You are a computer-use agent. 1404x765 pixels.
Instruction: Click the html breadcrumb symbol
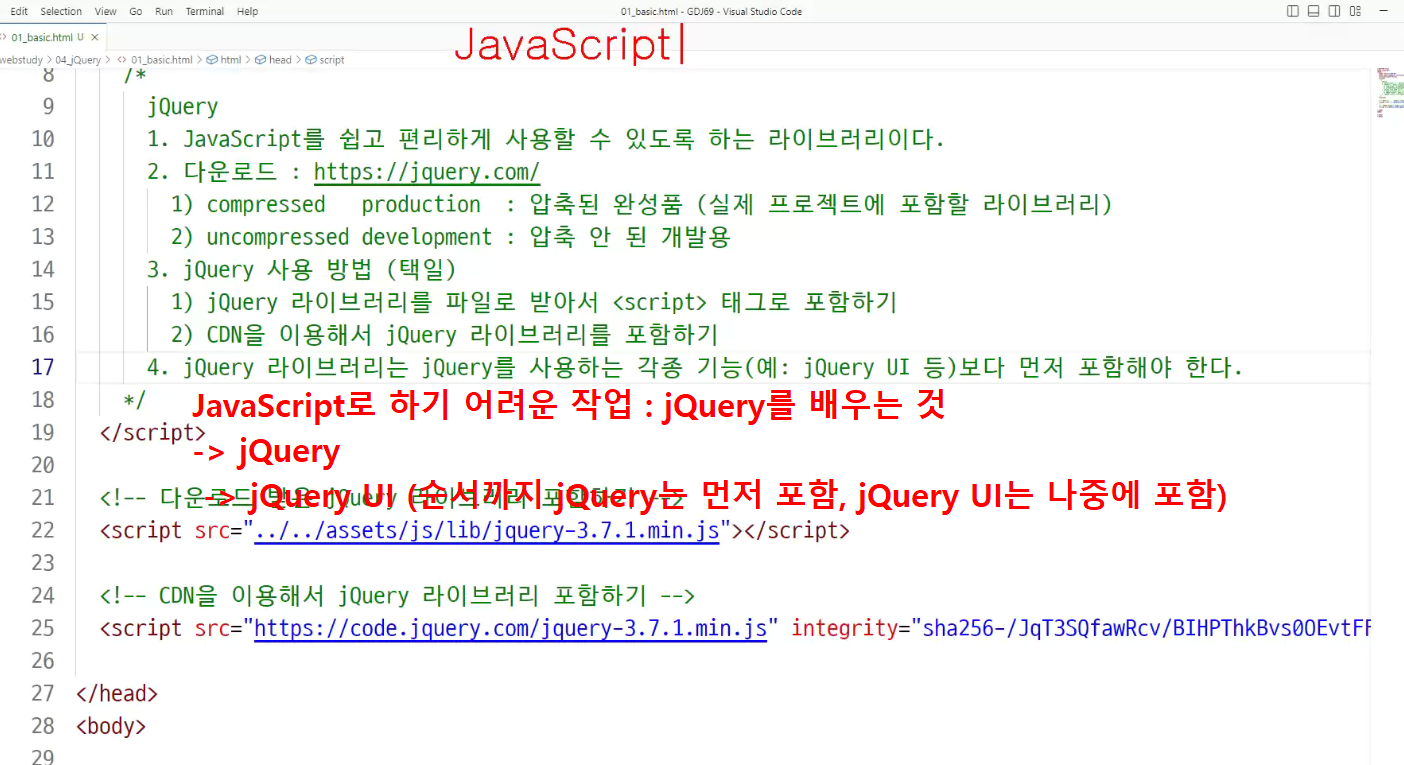click(x=223, y=60)
